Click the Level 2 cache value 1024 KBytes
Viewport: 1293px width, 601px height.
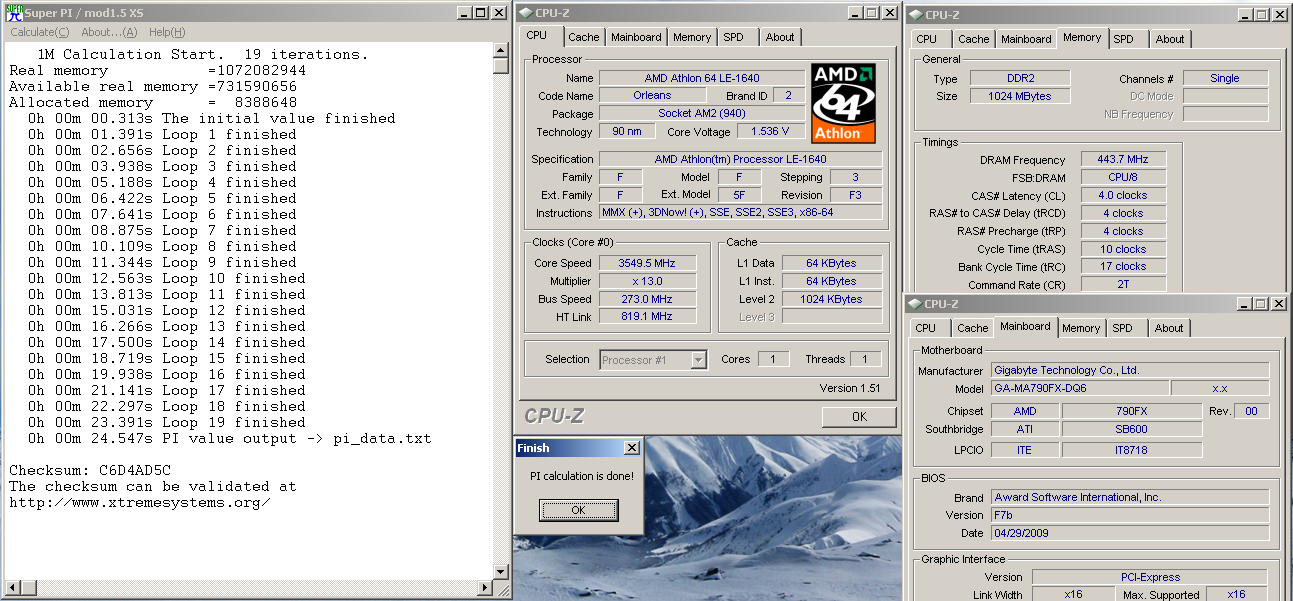(832, 299)
